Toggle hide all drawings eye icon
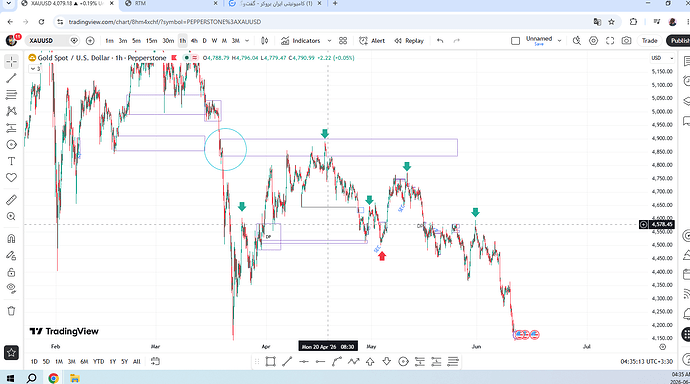The image size is (690, 384). [11, 289]
